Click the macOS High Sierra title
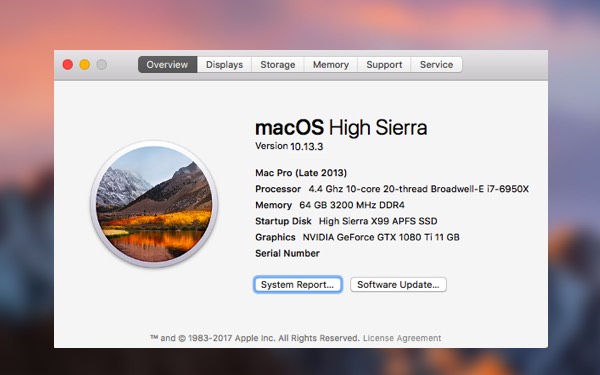The height and width of the screenshot is (375, 600). click(x=341, y=127)
